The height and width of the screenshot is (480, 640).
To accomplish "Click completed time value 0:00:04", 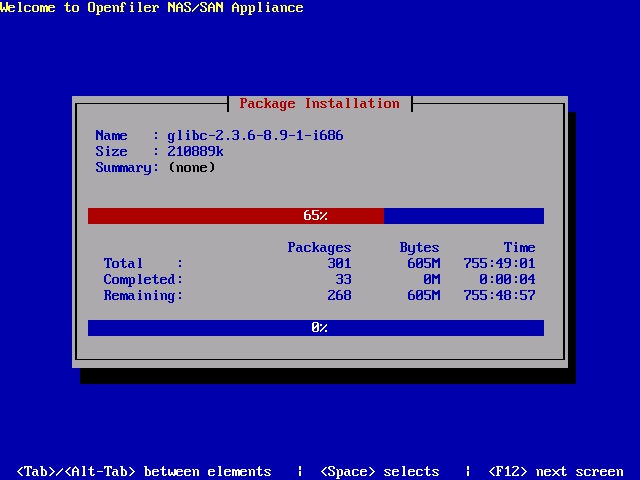I will point(507,280).
